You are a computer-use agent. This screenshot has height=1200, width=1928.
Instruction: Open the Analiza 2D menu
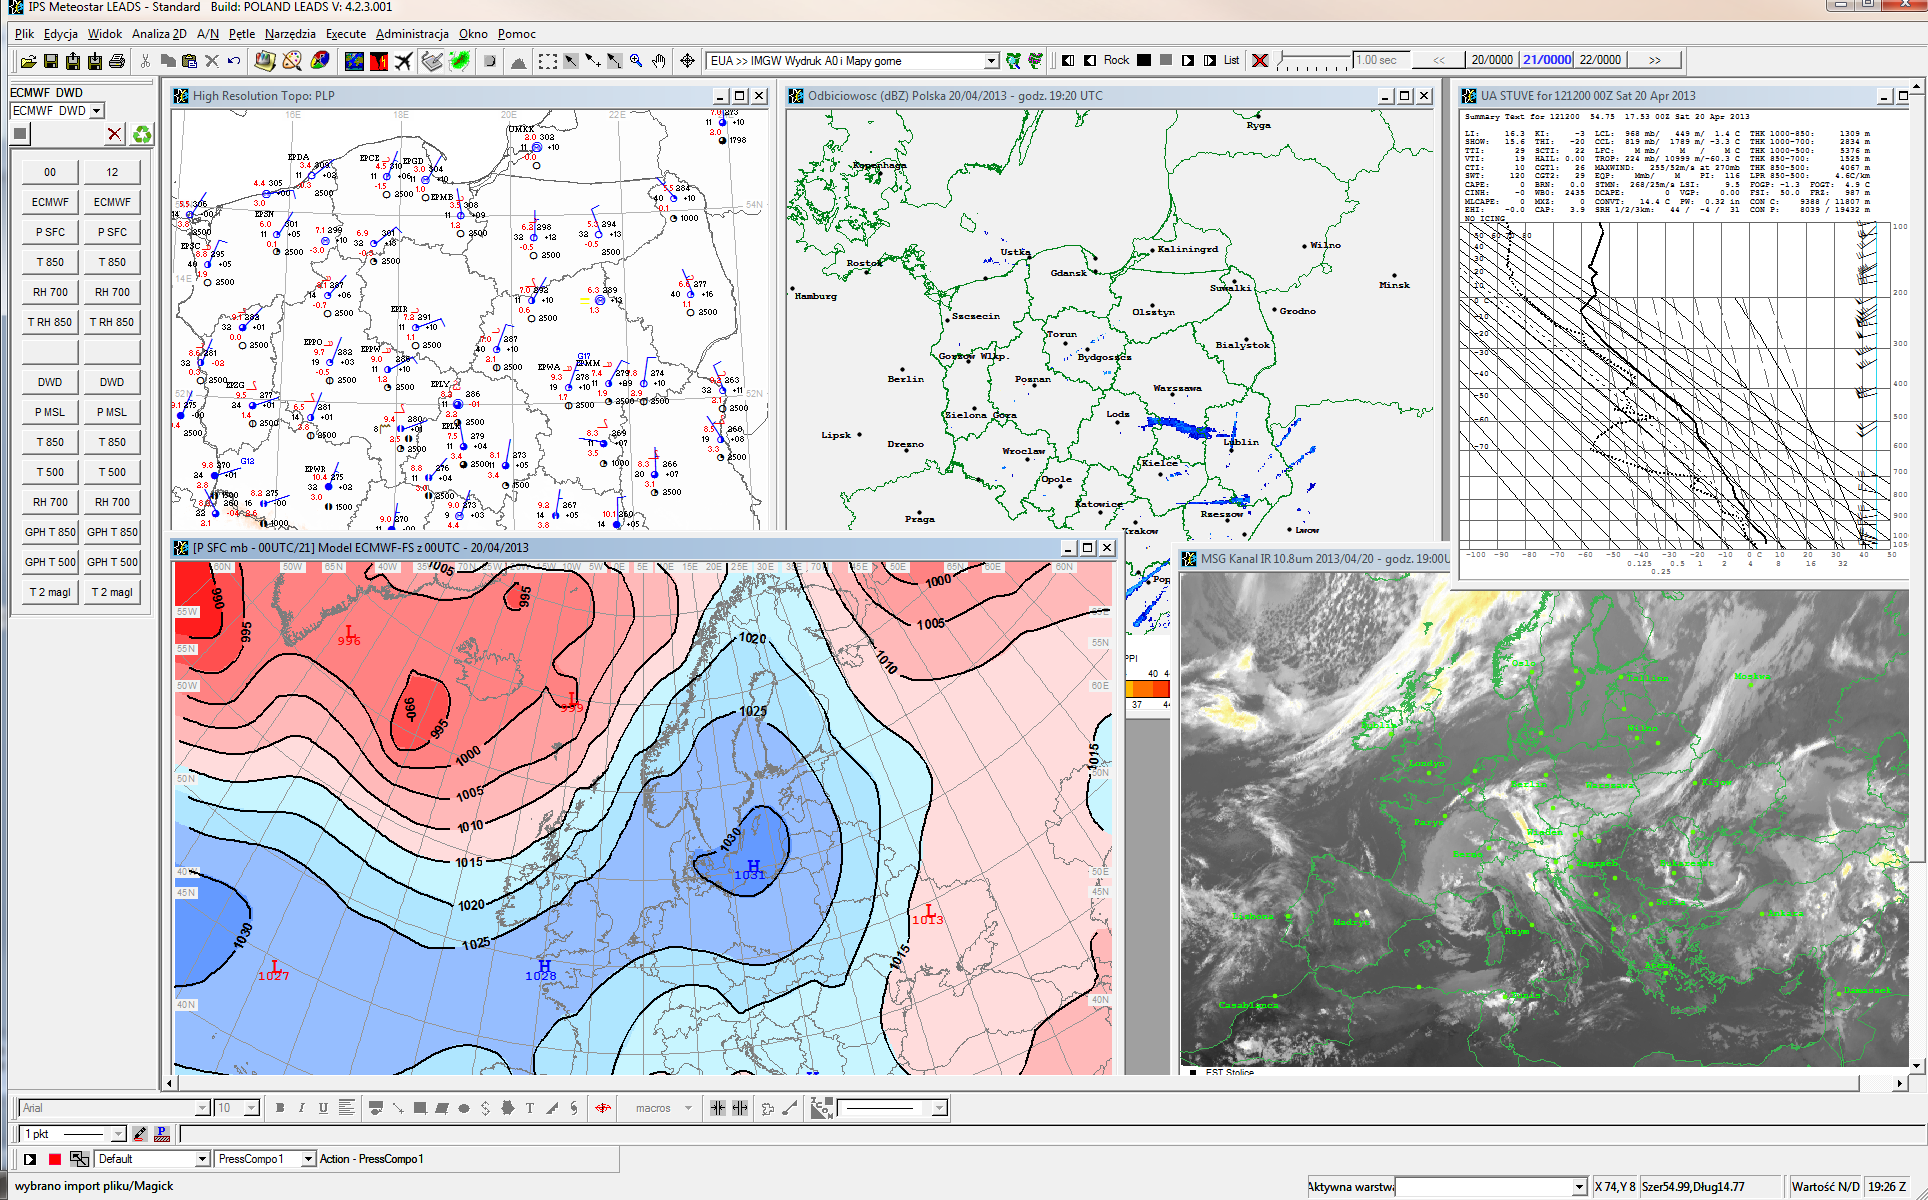click(159, 34)
